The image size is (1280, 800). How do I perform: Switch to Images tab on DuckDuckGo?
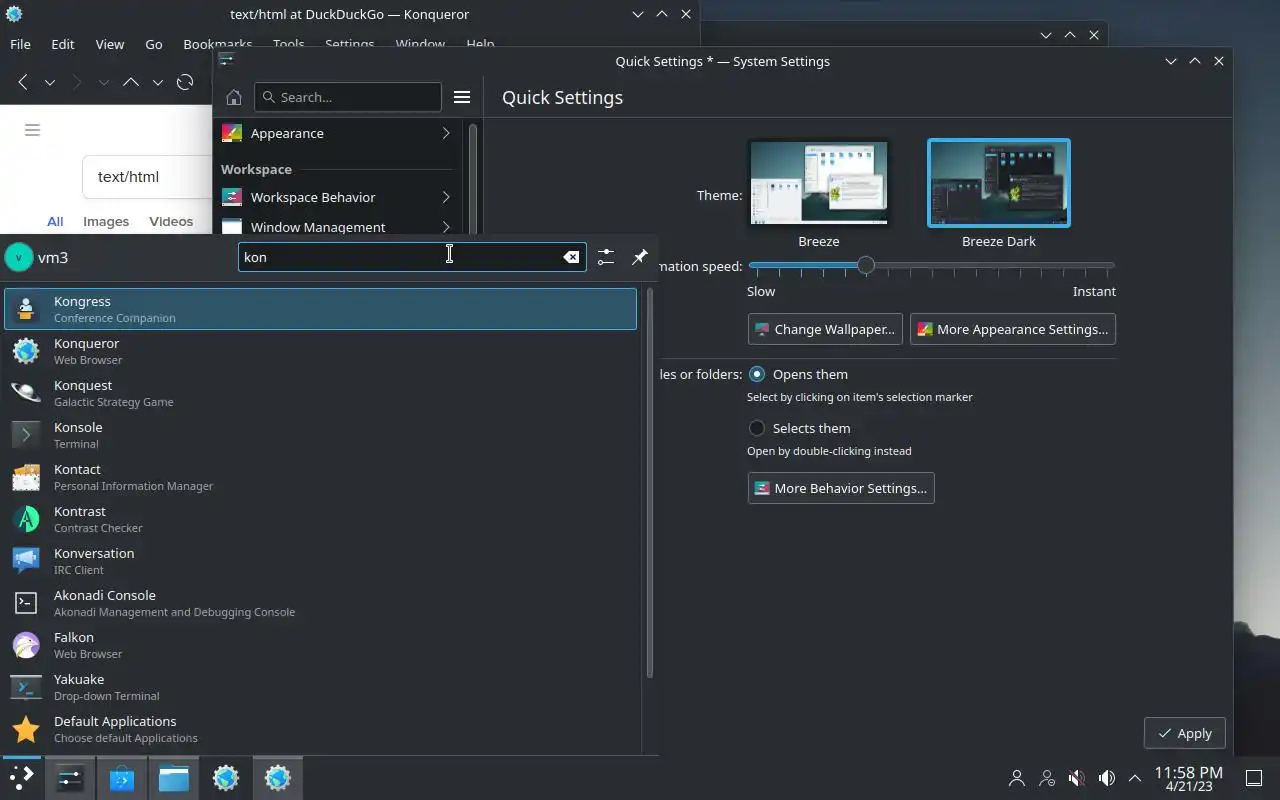point(106,221)
